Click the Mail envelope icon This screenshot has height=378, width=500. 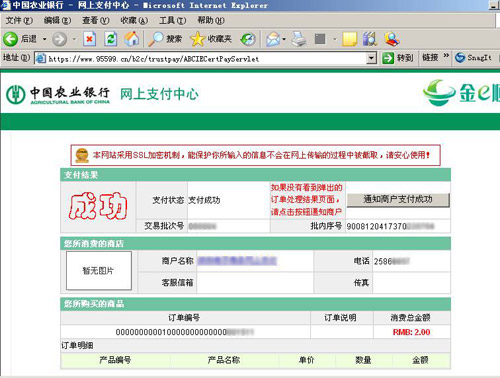(x=273, y=39)
